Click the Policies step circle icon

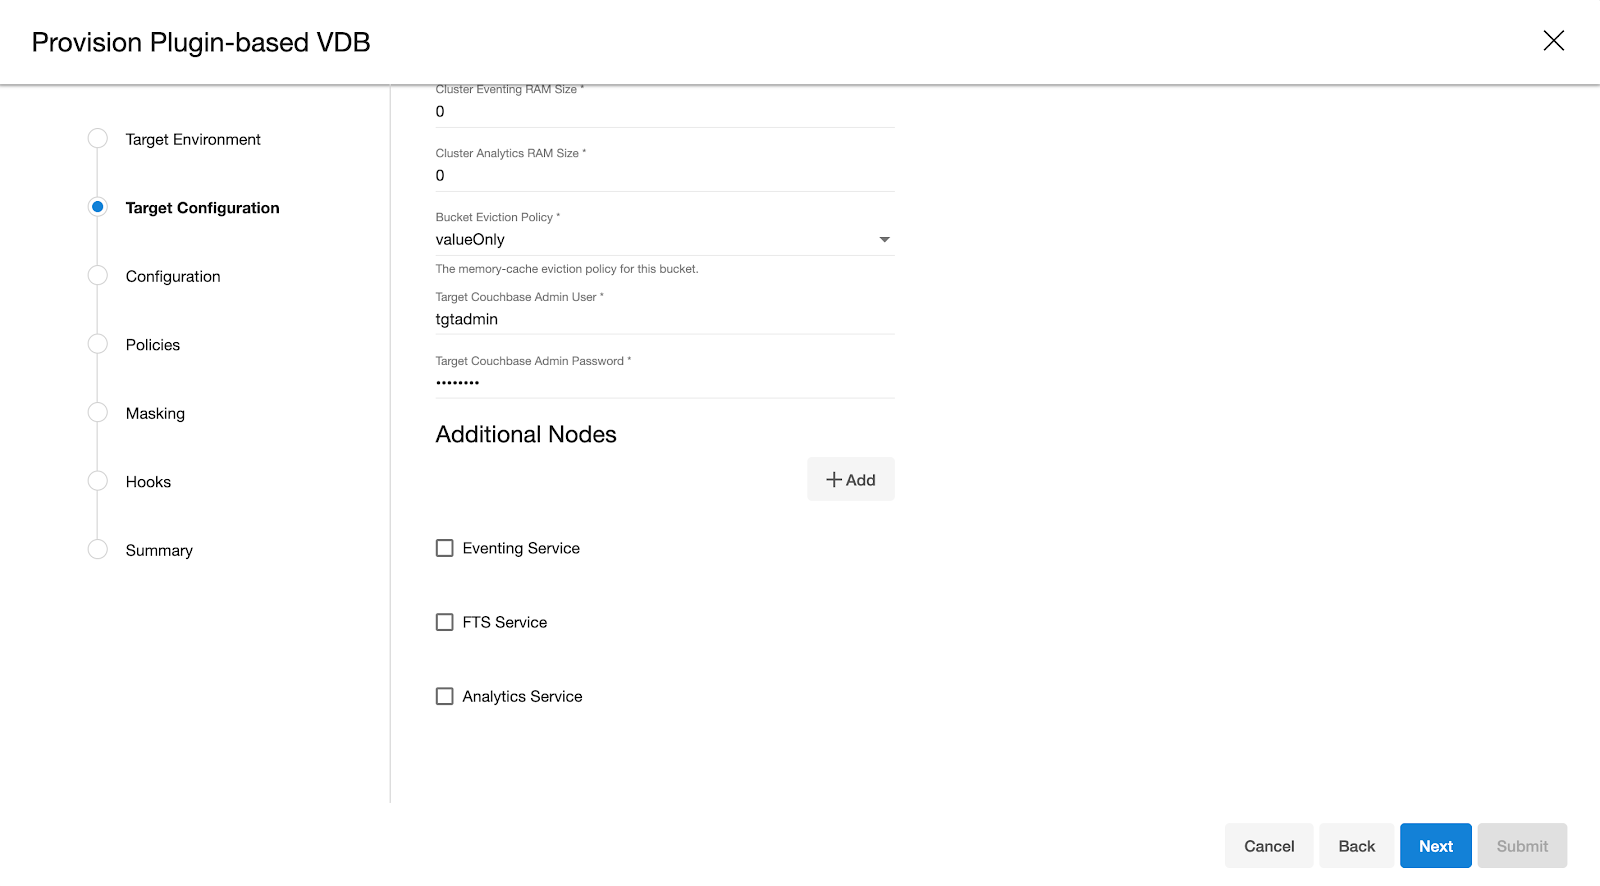point(98,344)
